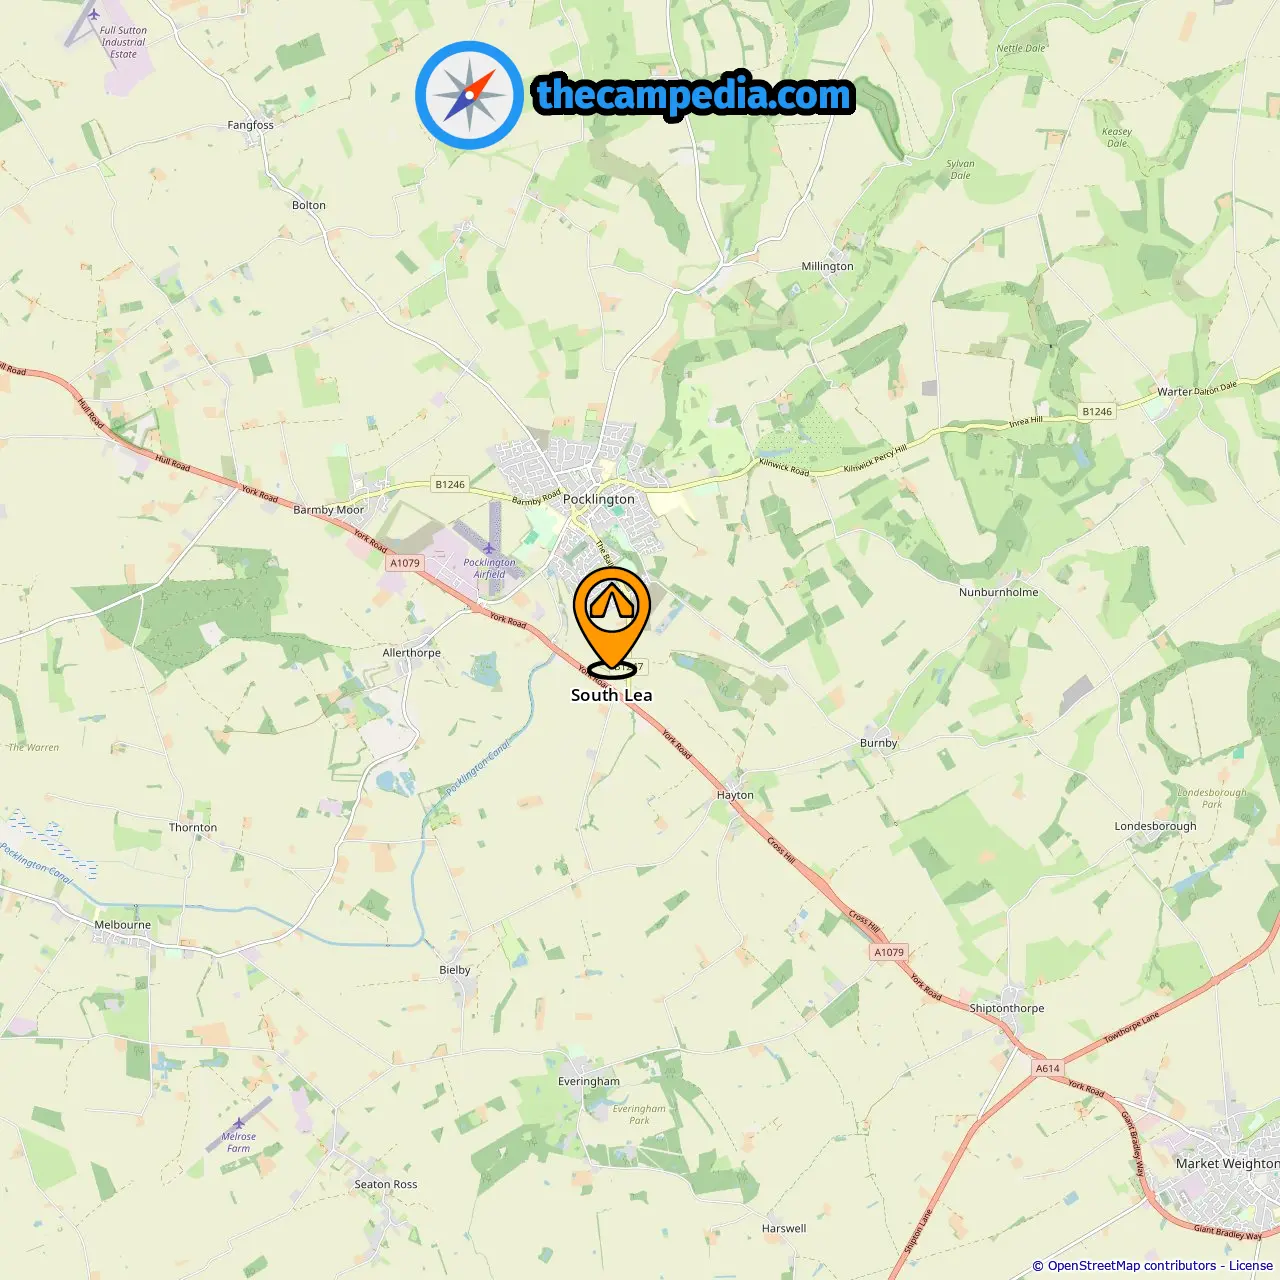Click the Pocklington Airfield plane icon
The height and width of the screenshot is (1280, 1280).
489,548
